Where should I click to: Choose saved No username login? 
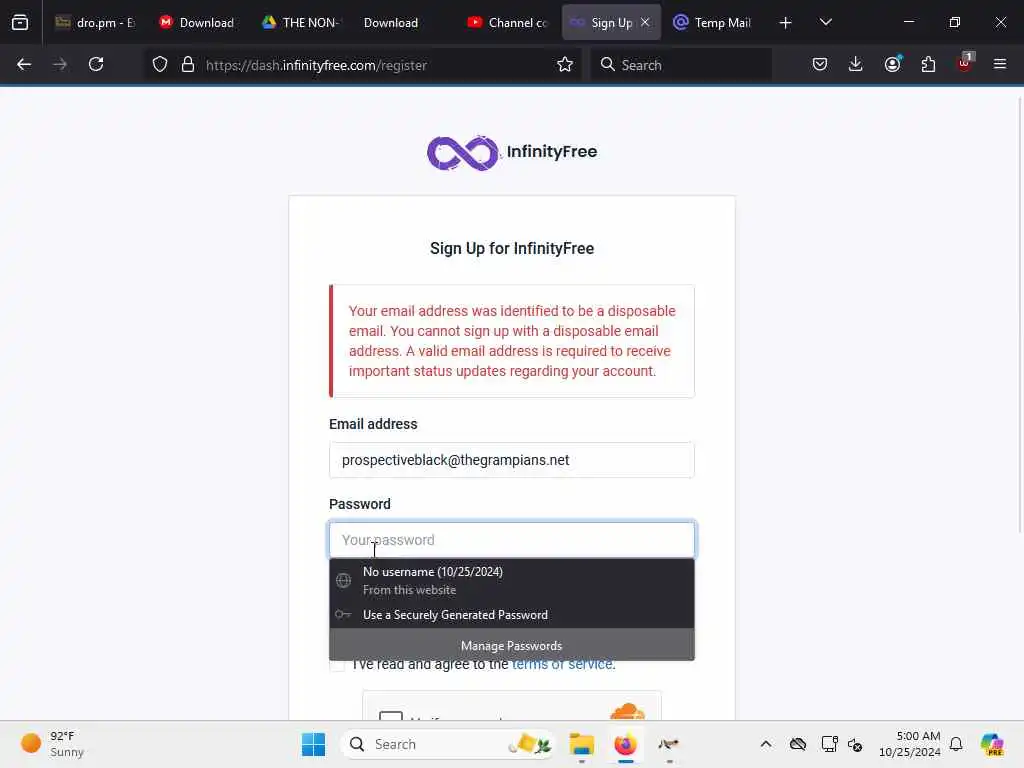tap(512, 581)
